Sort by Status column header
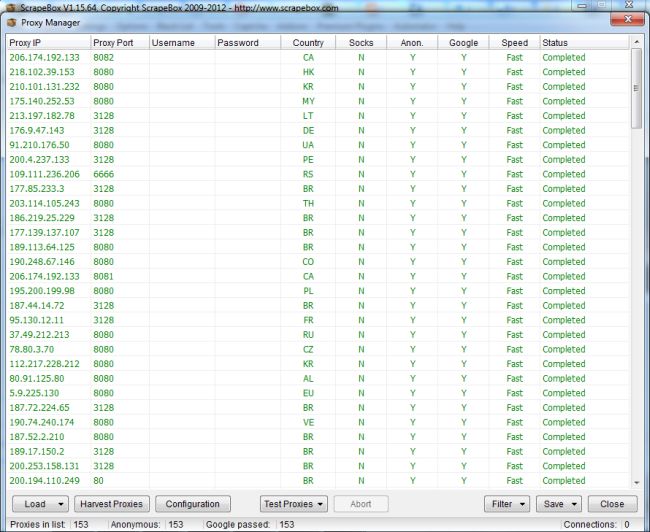 click(585, 43)
